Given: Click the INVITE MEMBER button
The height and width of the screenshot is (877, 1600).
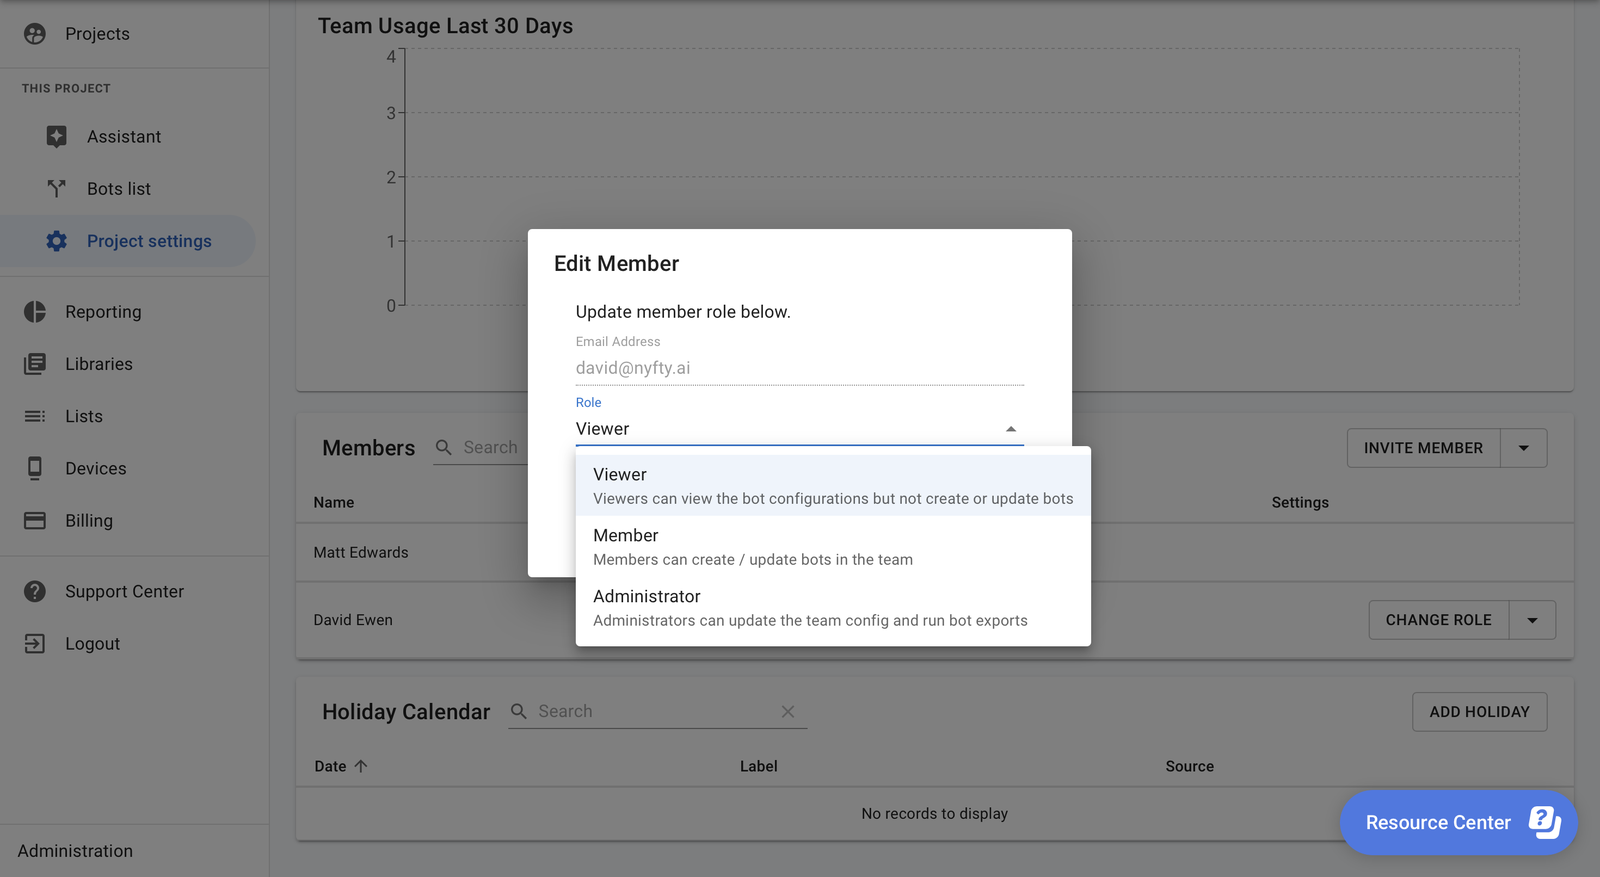Looking at the screenshot, I should (1423, 448).
